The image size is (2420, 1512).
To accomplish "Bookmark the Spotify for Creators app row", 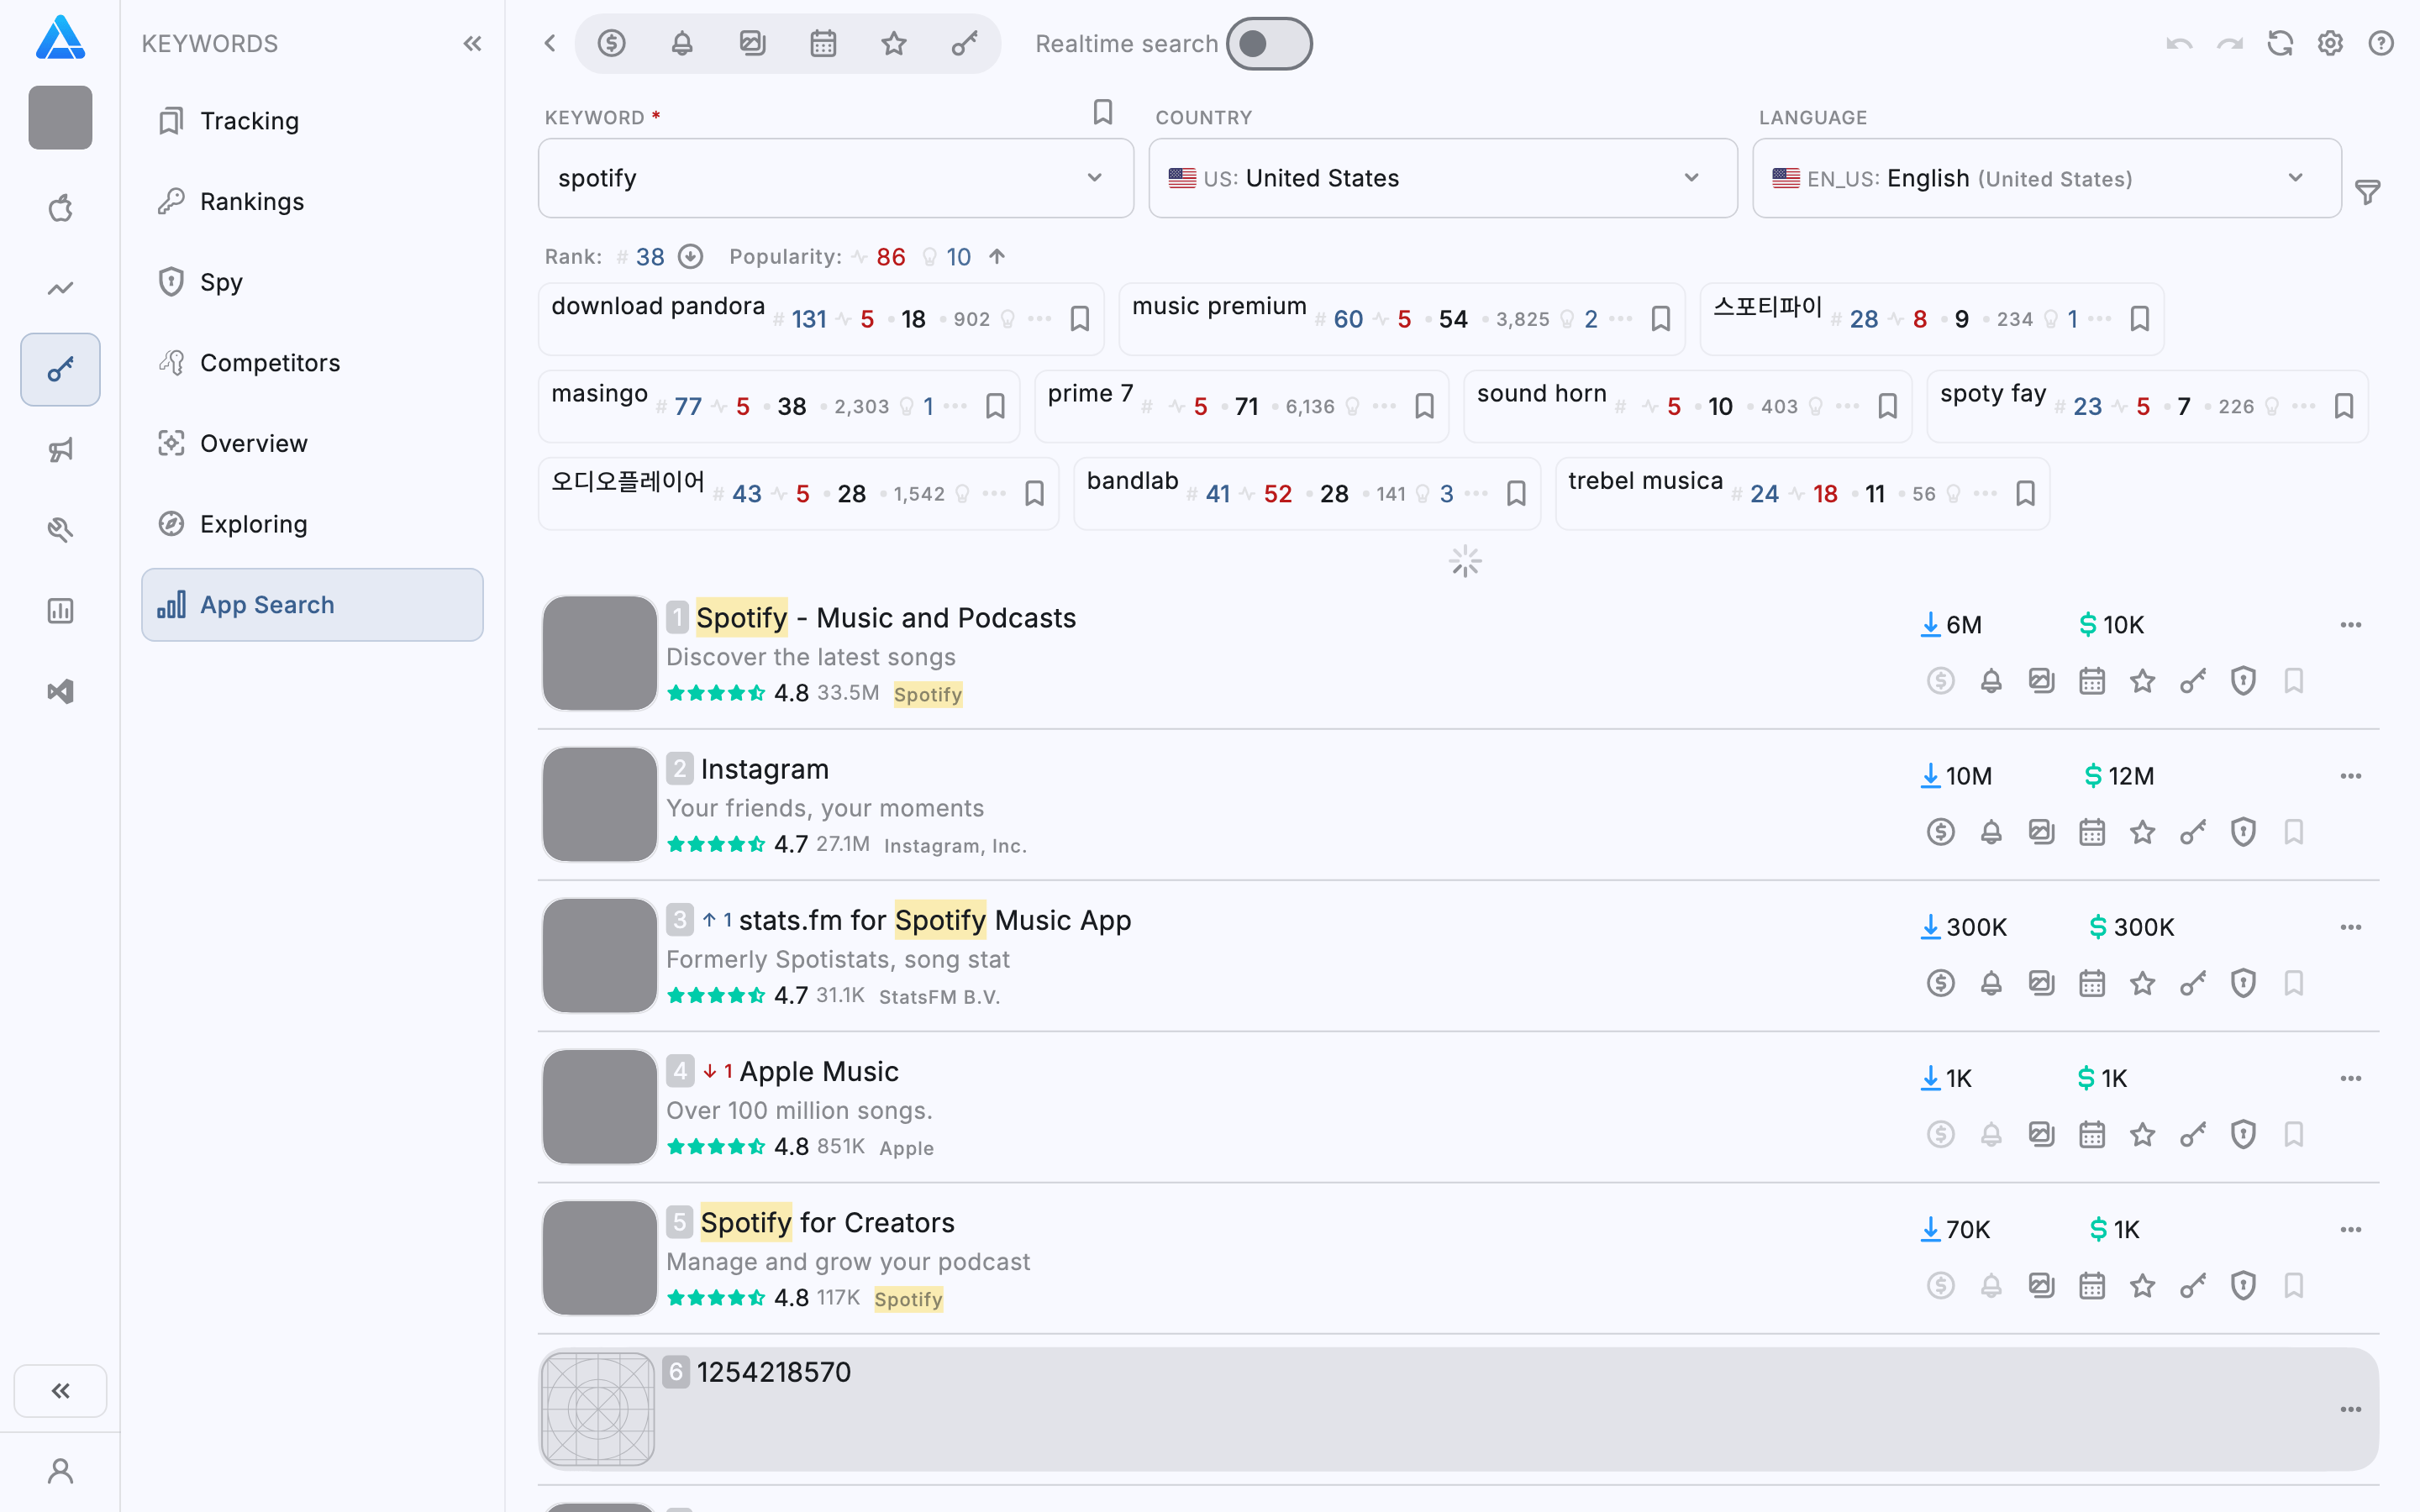I will (2294, 1285).
